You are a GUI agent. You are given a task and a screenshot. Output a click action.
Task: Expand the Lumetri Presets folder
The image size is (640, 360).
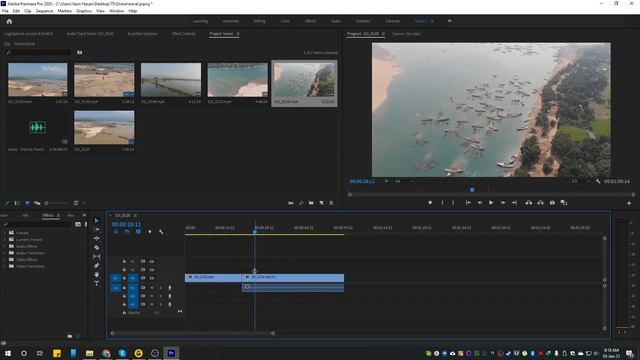coord(4,240)
